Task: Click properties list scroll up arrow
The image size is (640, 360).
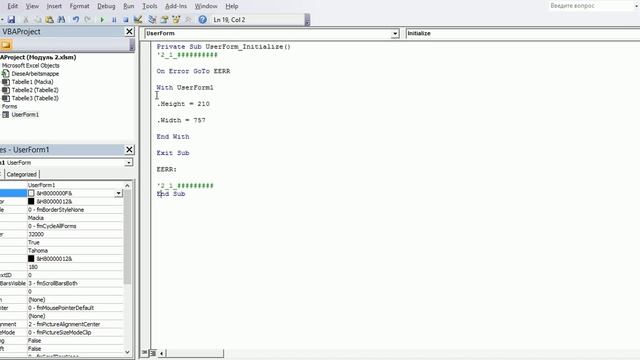Action: tap(127, 185)
